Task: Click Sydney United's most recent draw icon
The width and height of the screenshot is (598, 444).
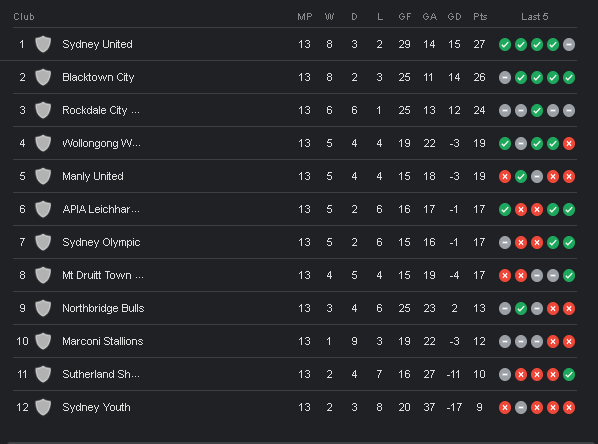Action: (569, 45)
